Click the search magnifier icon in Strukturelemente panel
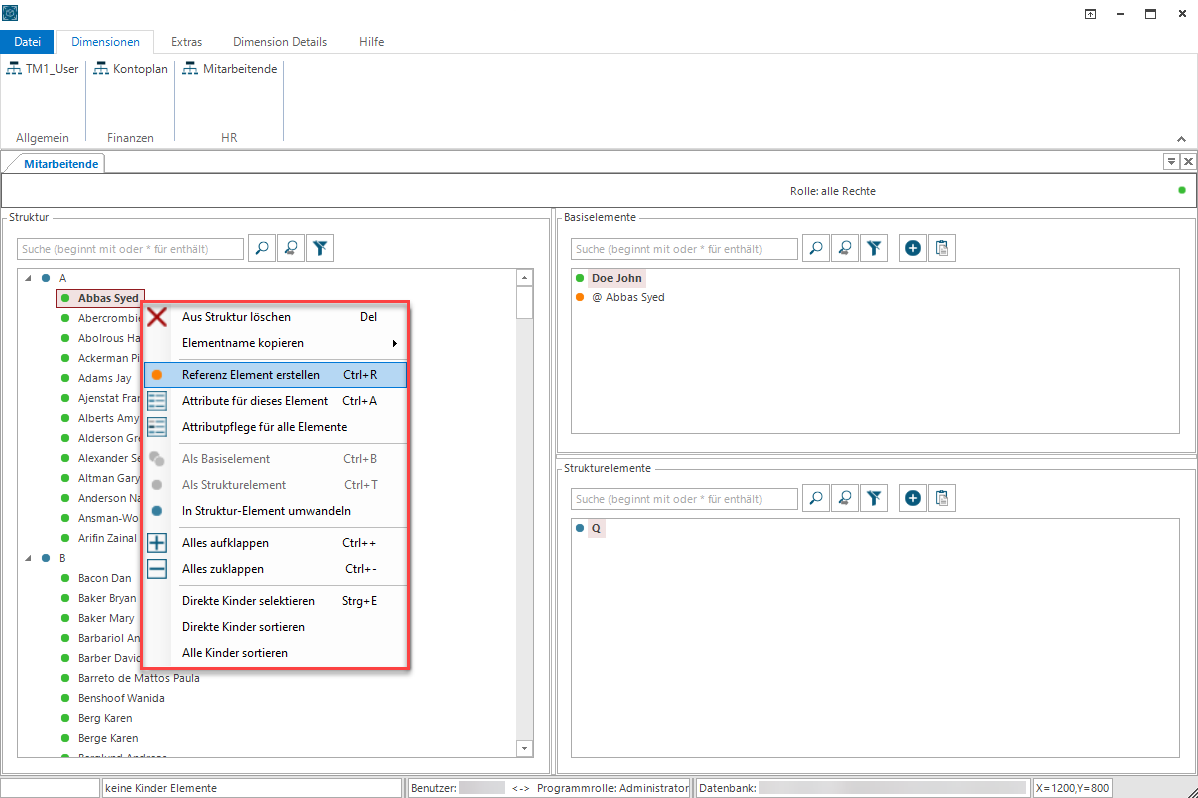Image resolution: width=1198 pixels, height=798 pixels. pyautogui.click(x=816, y=498)
